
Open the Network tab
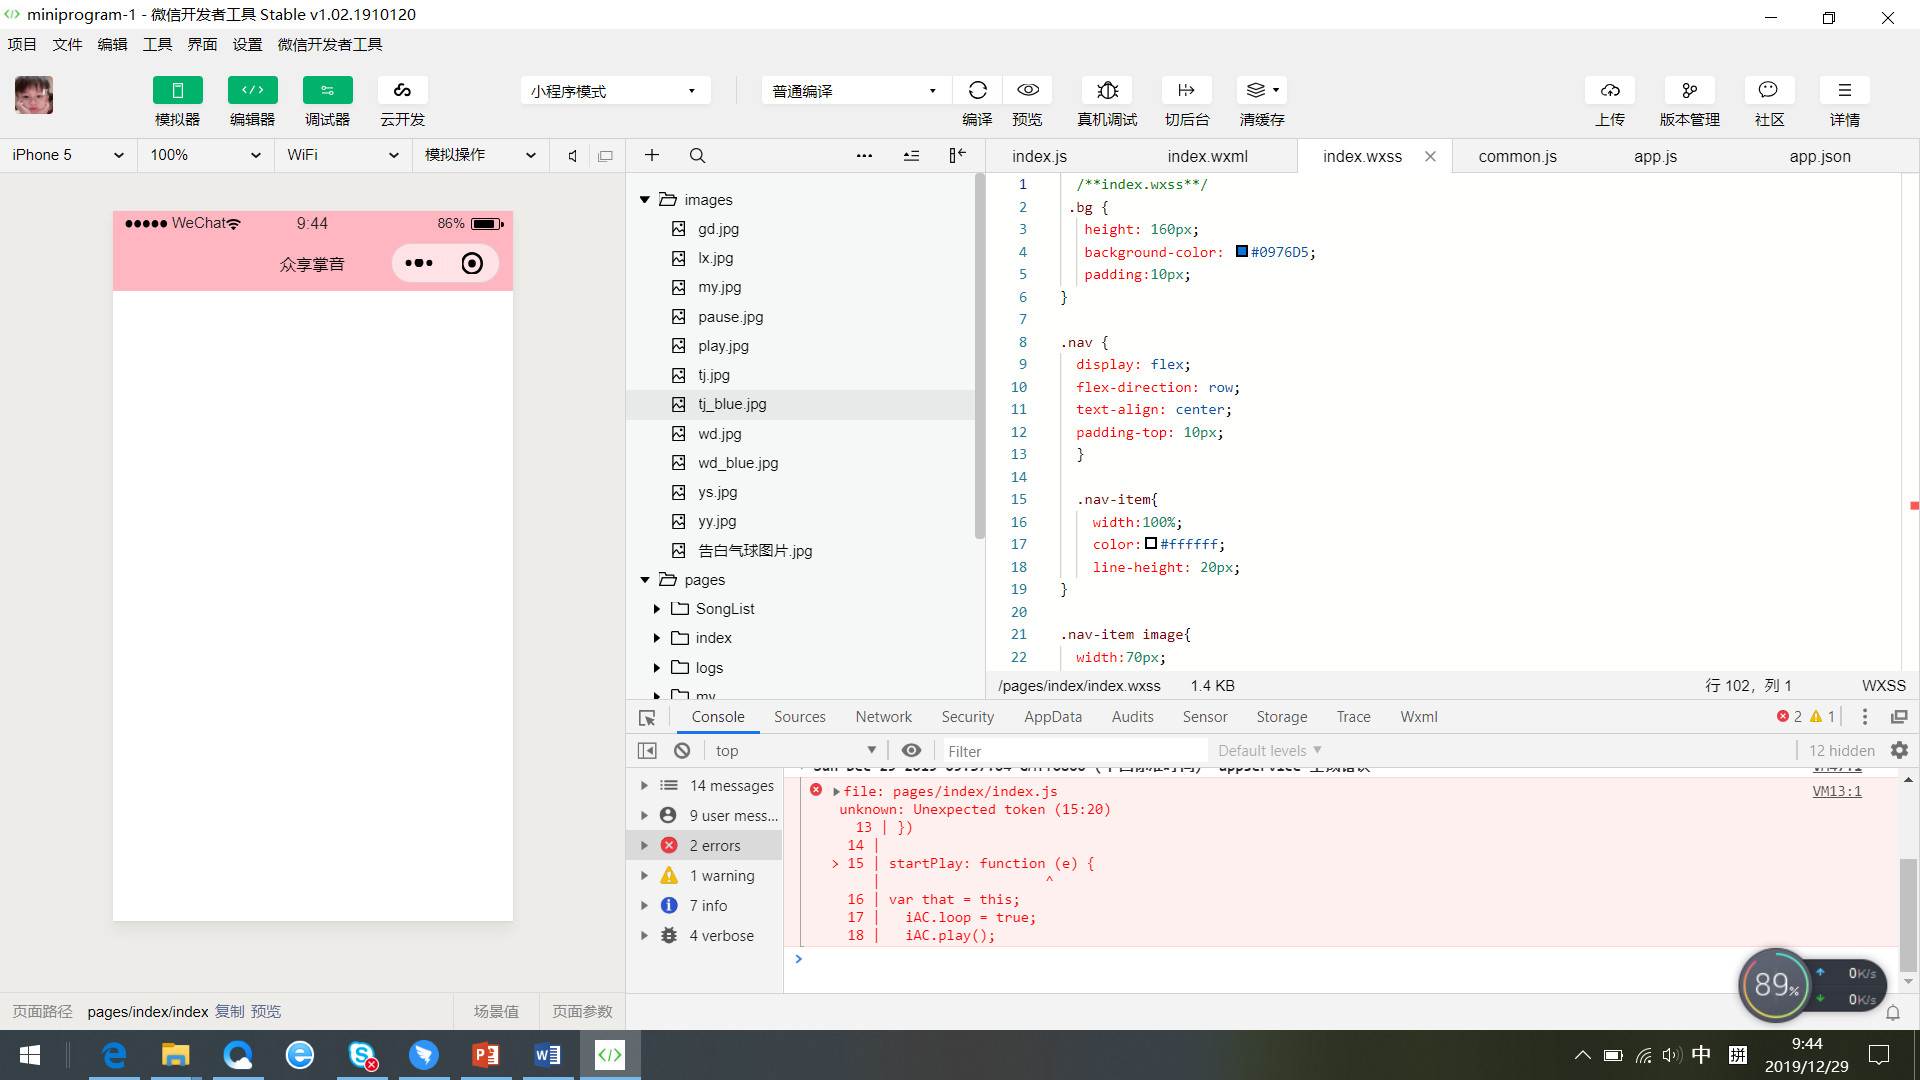click(883, 717)
